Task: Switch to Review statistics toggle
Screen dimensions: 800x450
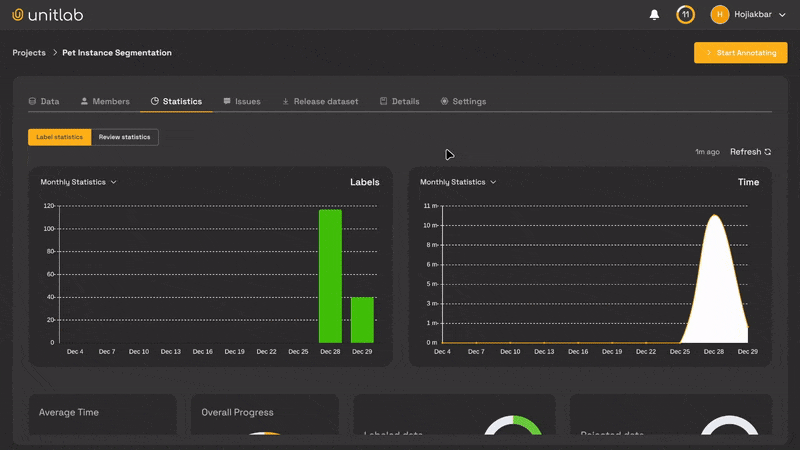Action: pos(124,137)
